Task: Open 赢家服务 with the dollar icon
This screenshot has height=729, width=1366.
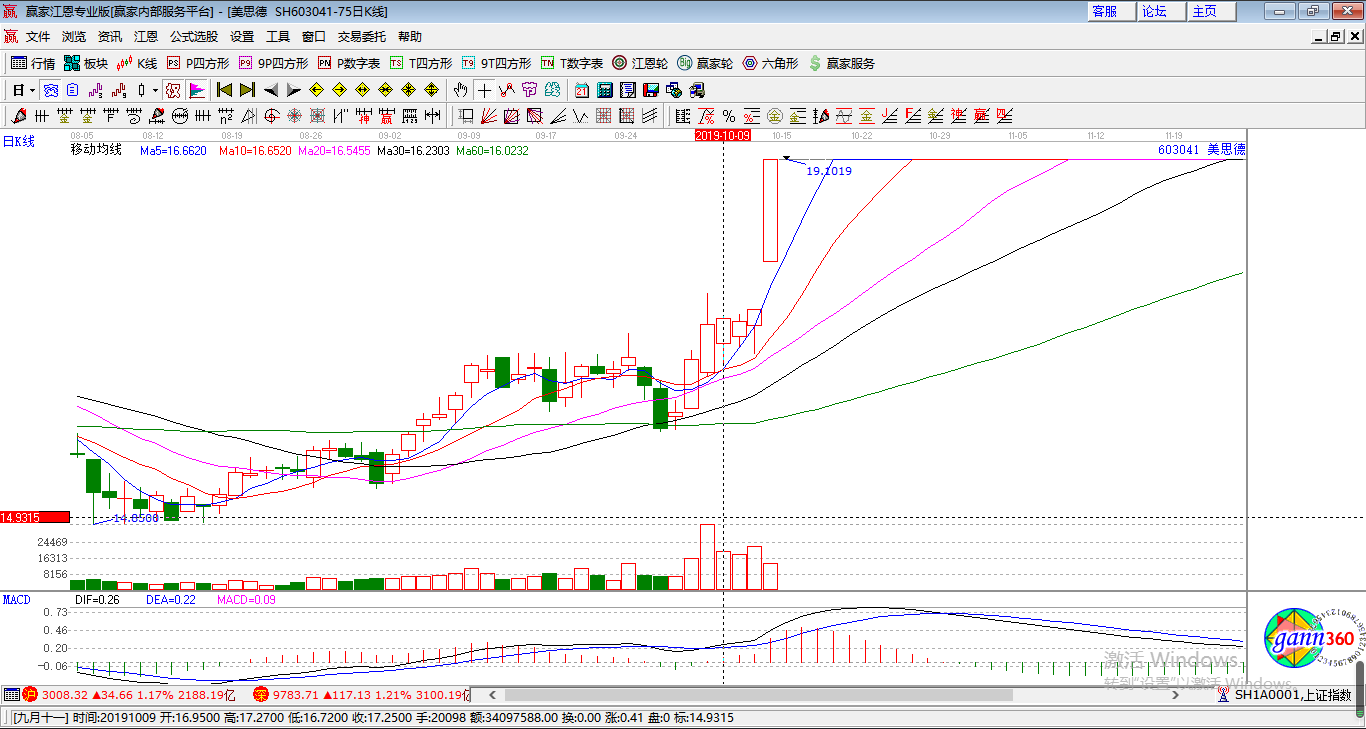Action: [x=841, y=63]
